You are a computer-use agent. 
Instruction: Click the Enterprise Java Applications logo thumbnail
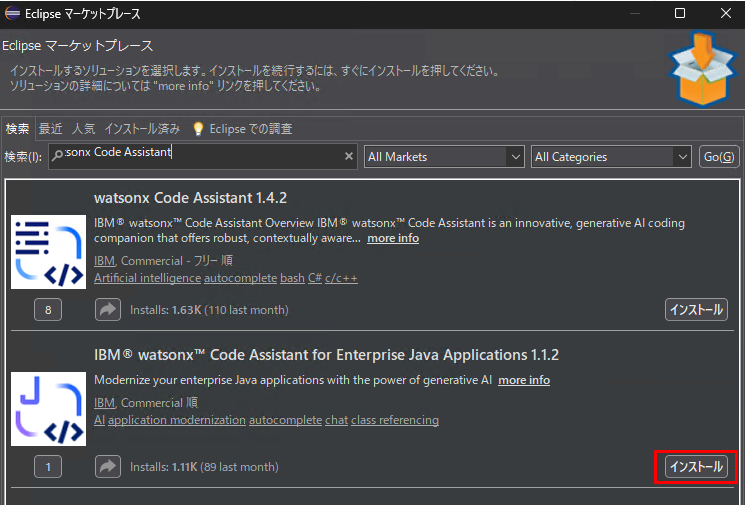(48, 409)
